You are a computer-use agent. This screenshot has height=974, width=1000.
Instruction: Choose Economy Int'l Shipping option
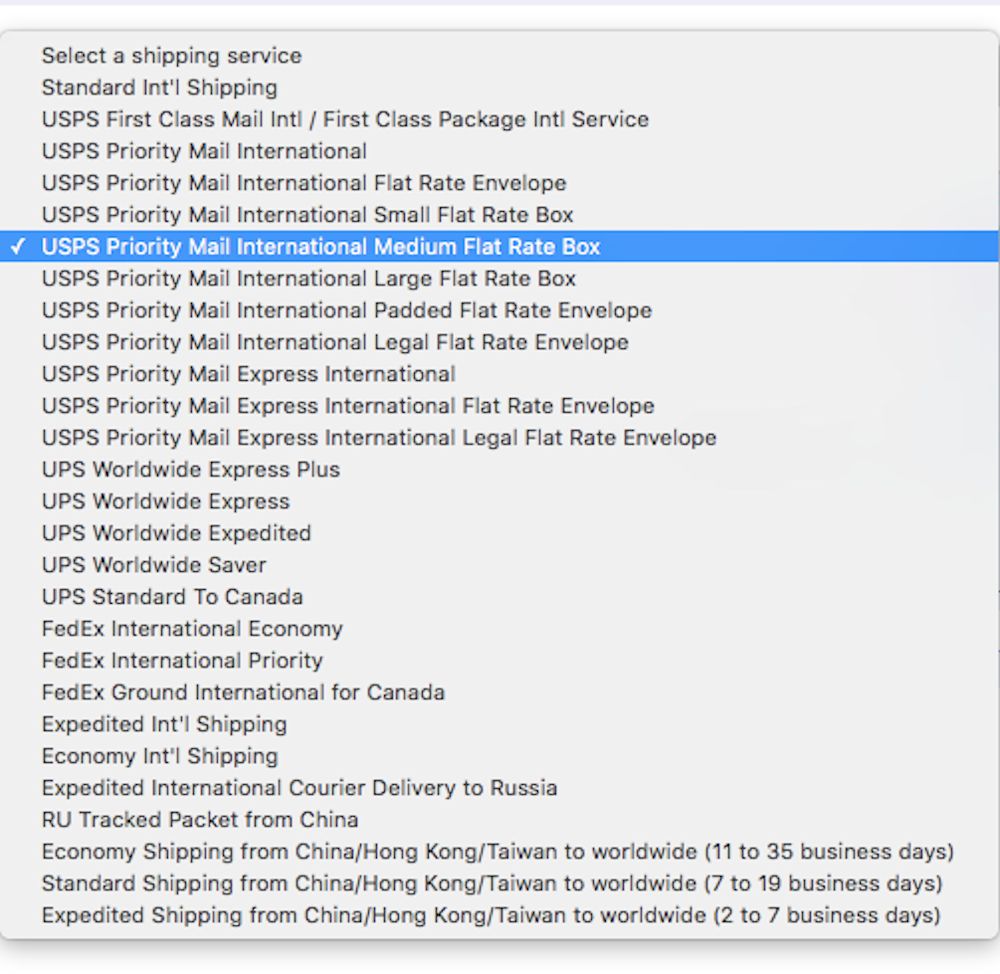click(x=499, y=756)
